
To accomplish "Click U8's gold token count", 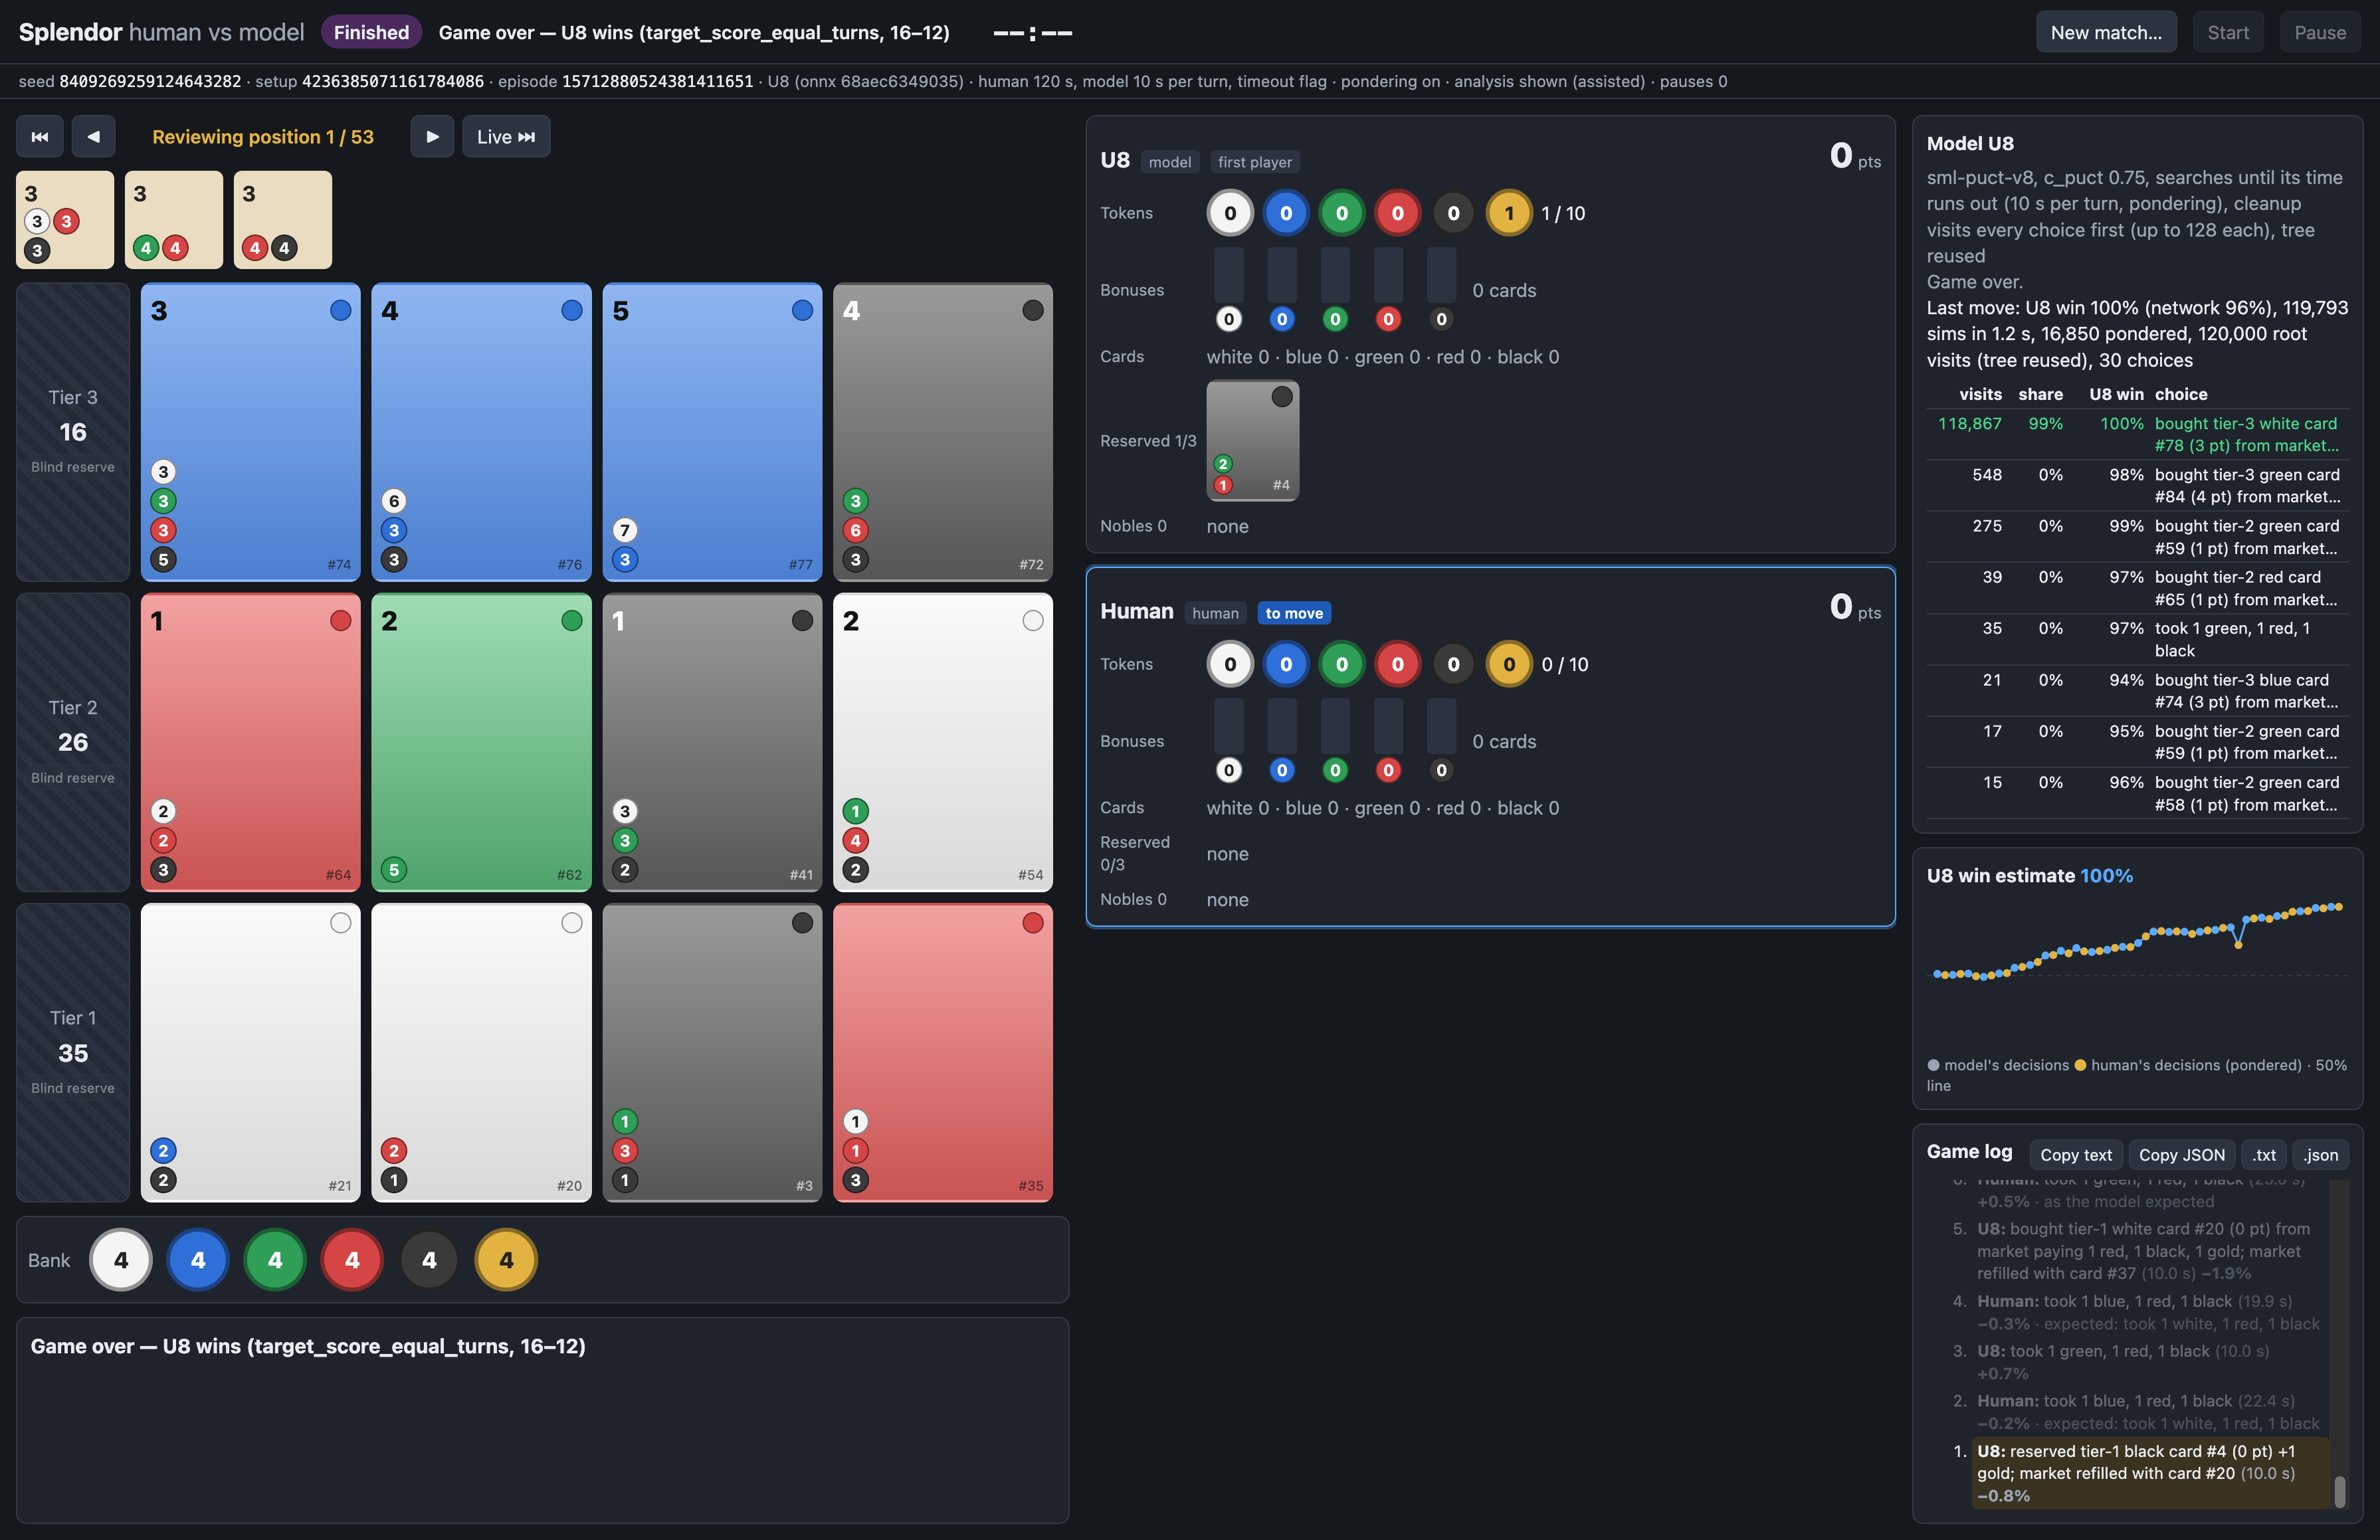I will [x=1509, y=213].
